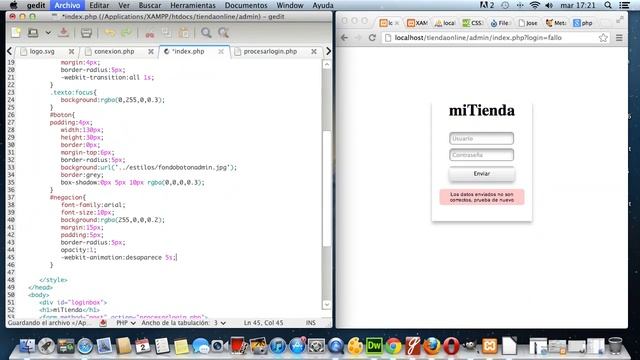Open the tab width dropdown in status bar

pyautogui.click(x=184, y=323)
